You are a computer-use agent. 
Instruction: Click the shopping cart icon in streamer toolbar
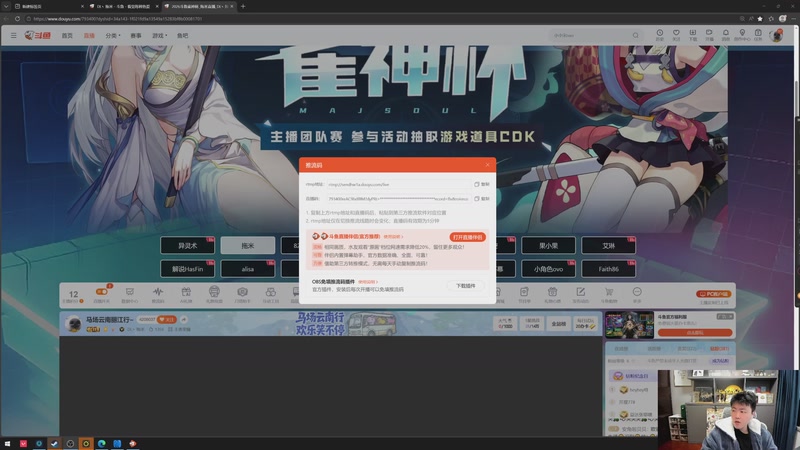click(609, 294)
